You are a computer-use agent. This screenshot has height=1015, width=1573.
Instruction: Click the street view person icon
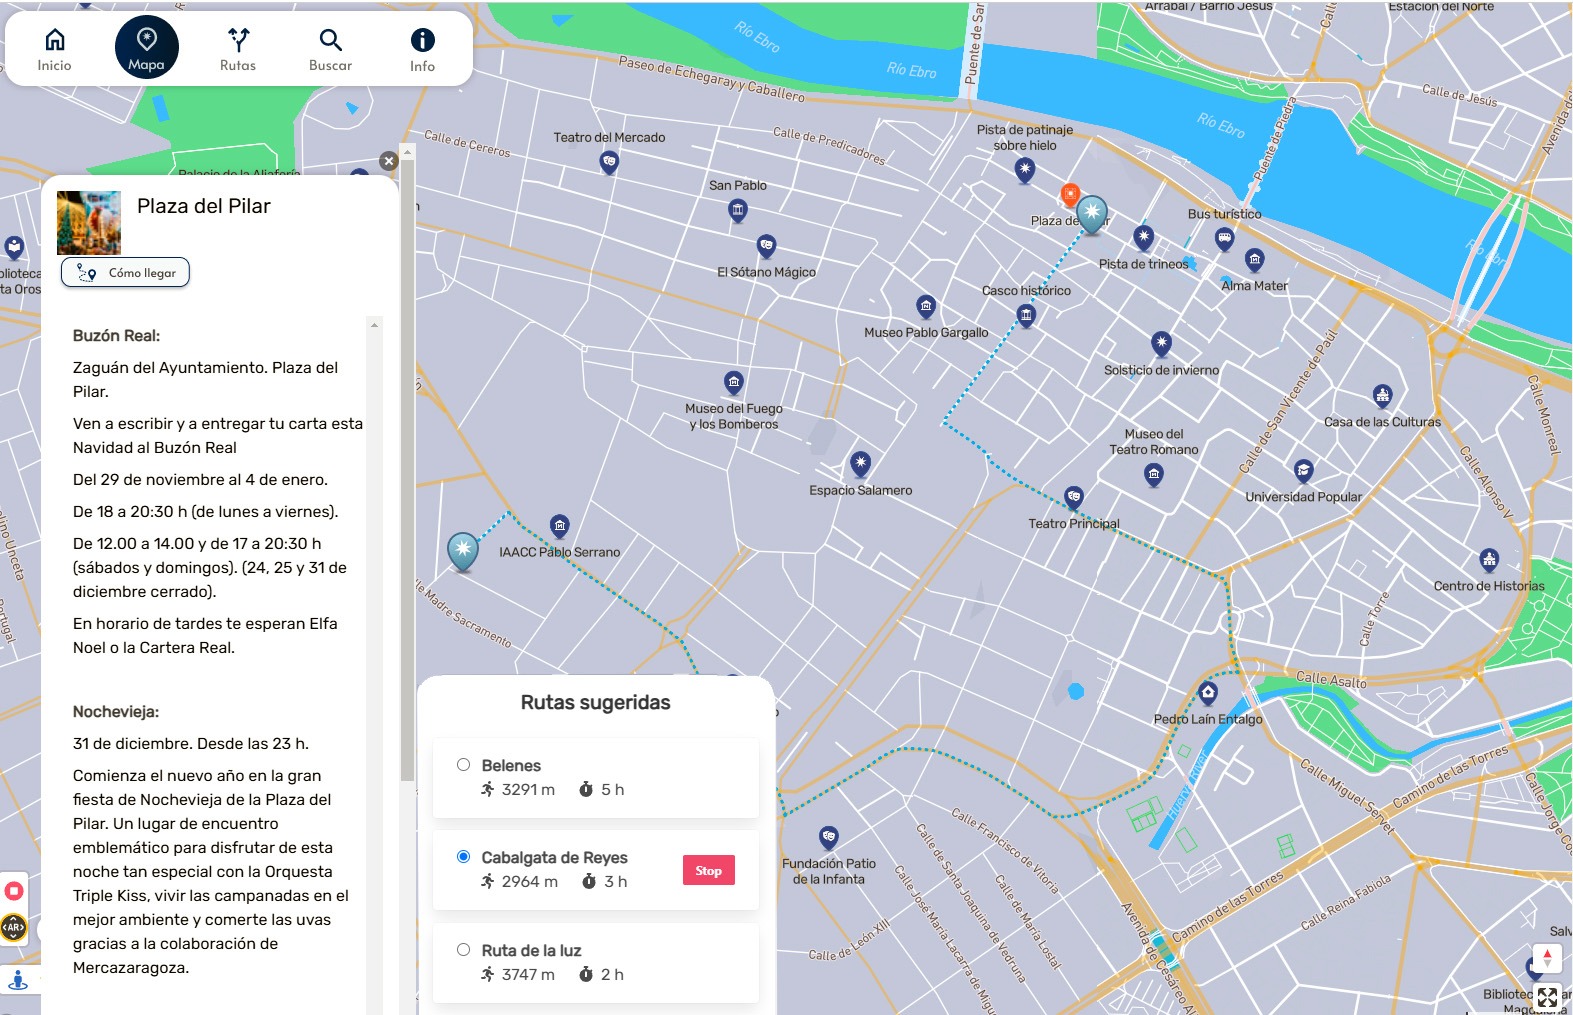18,980
